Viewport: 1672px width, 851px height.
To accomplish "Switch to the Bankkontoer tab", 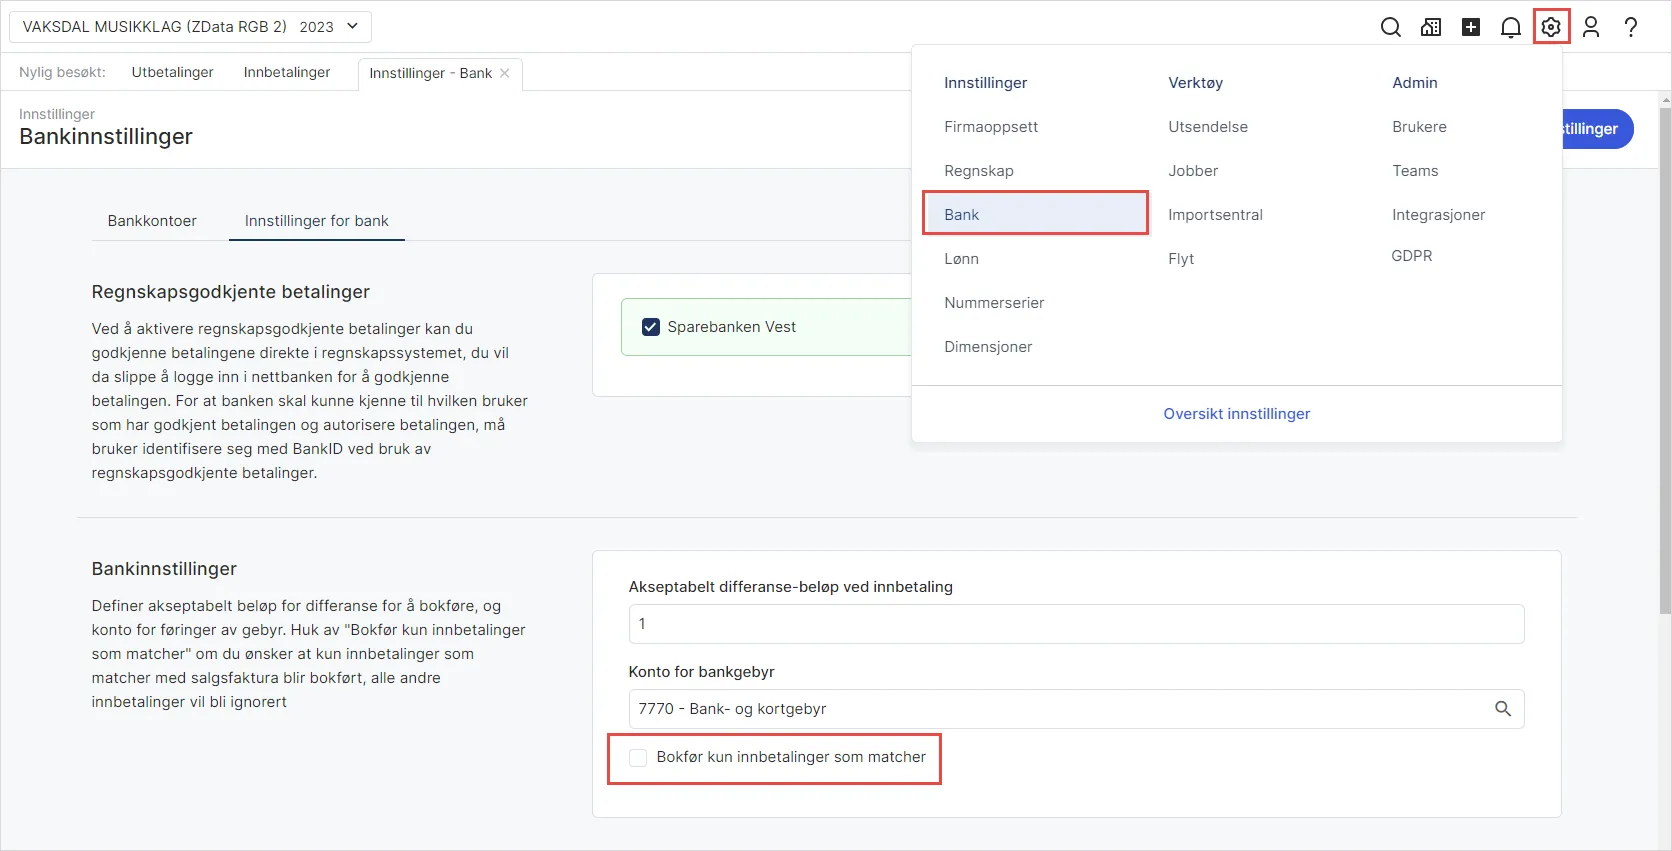I will pos(152,221).
